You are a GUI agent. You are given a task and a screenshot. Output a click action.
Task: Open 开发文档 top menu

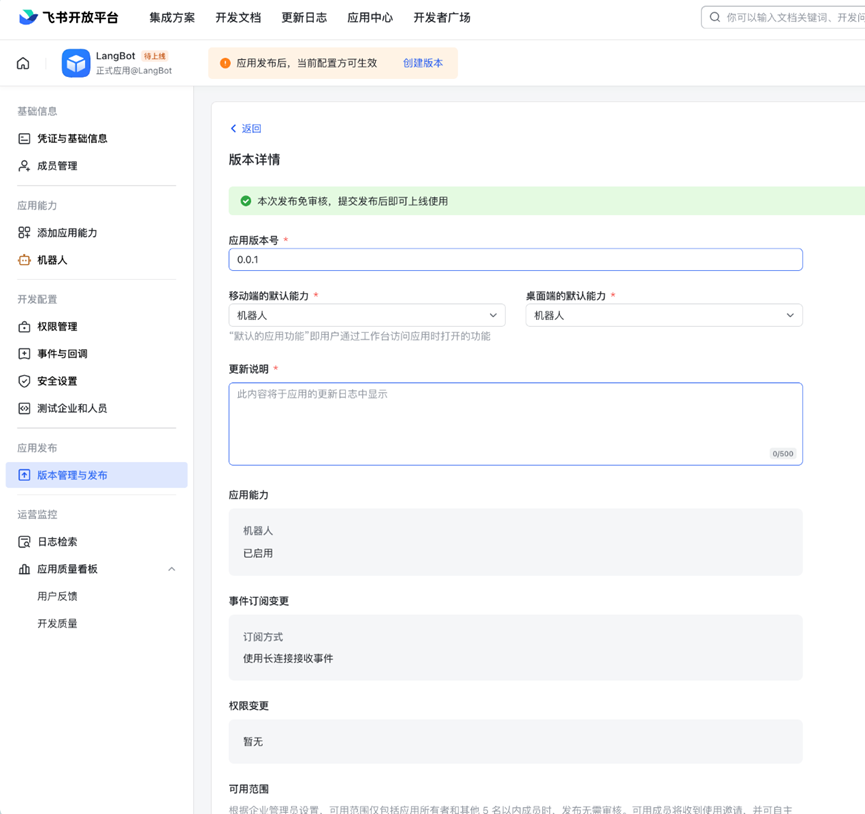238,18
